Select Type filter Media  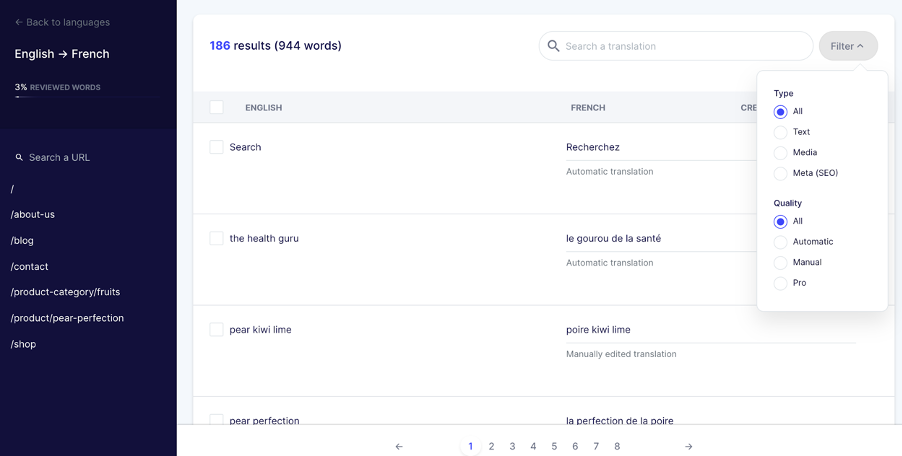(780, 153)
